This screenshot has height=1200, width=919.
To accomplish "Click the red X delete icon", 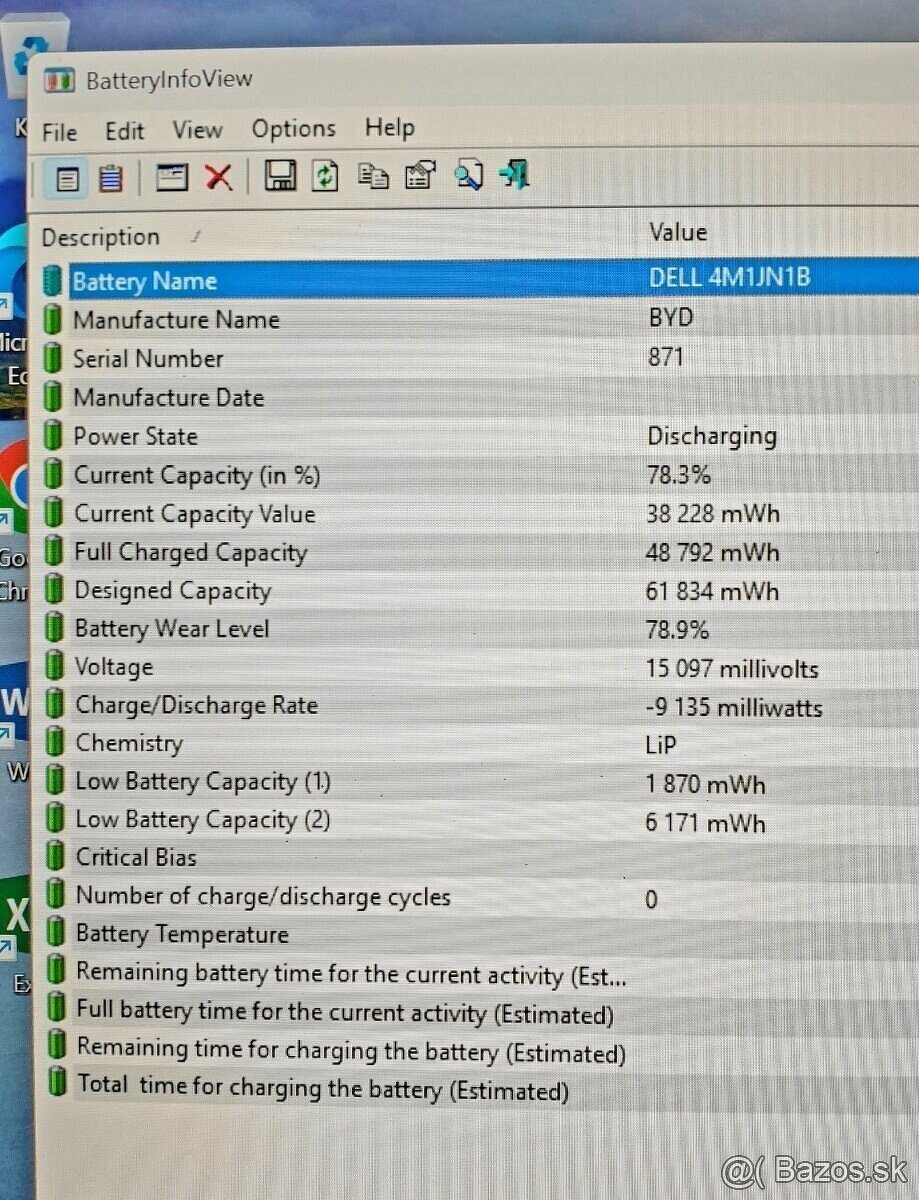I will (219, 176).
